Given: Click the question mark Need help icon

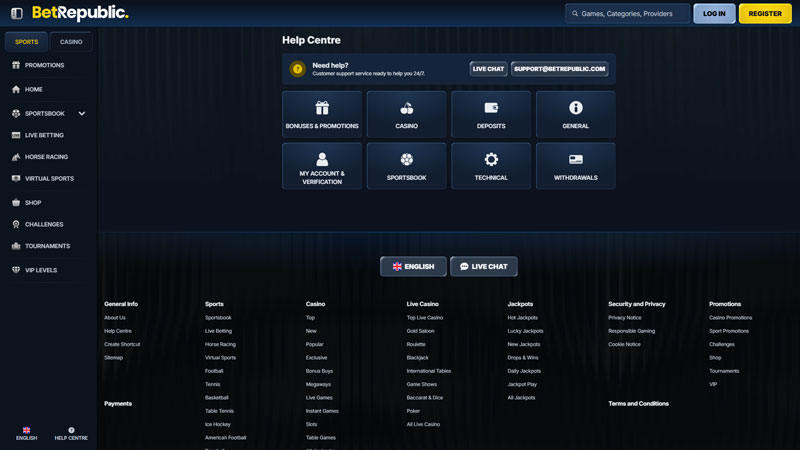Looking at the screenshot, I should point(297,69).
